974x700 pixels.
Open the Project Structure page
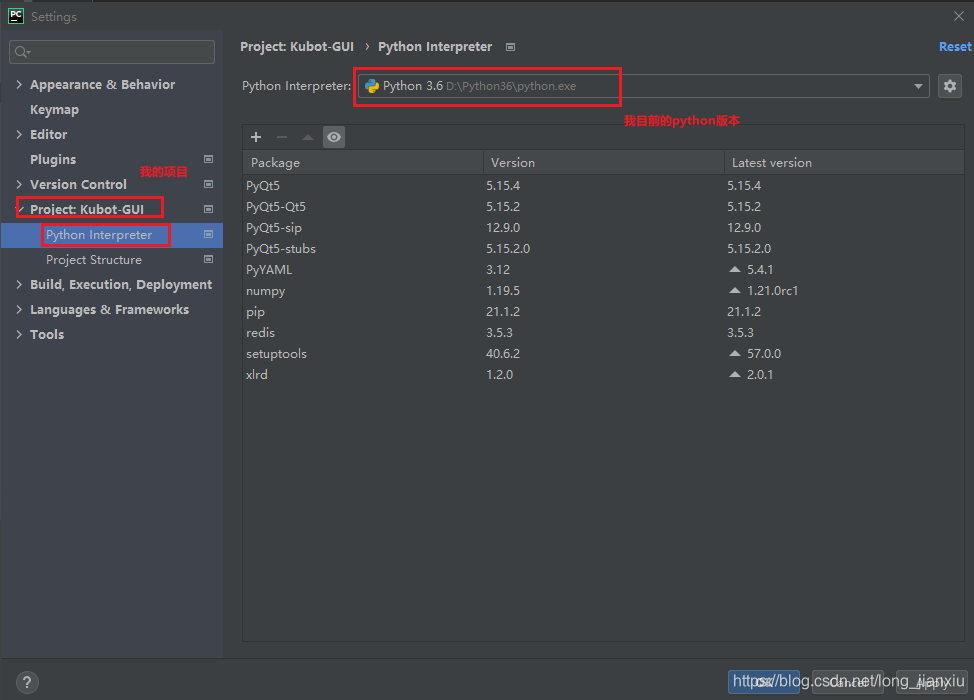[x=92, y=259]
